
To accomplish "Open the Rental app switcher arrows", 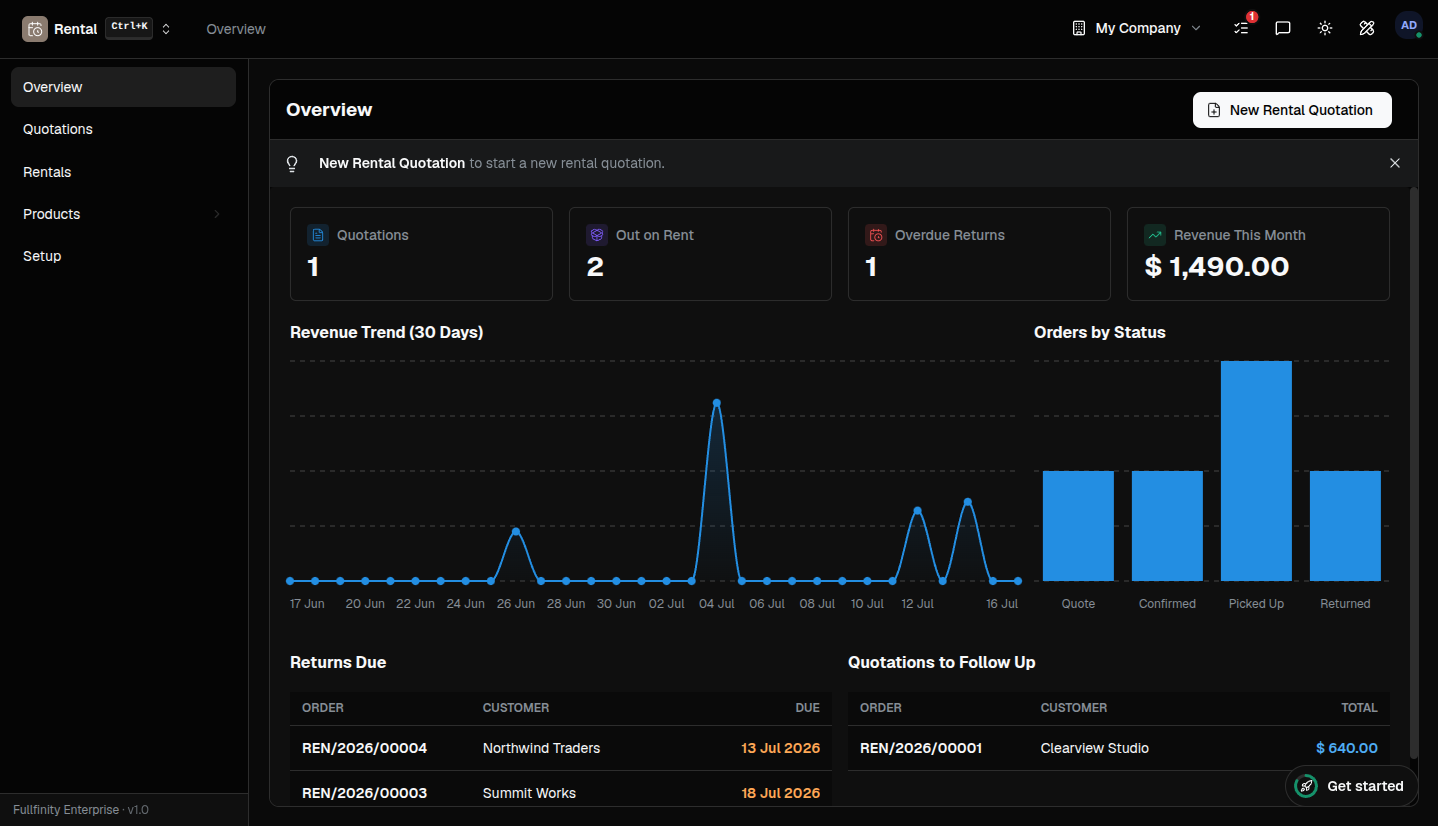I will (x=166, y=29).
